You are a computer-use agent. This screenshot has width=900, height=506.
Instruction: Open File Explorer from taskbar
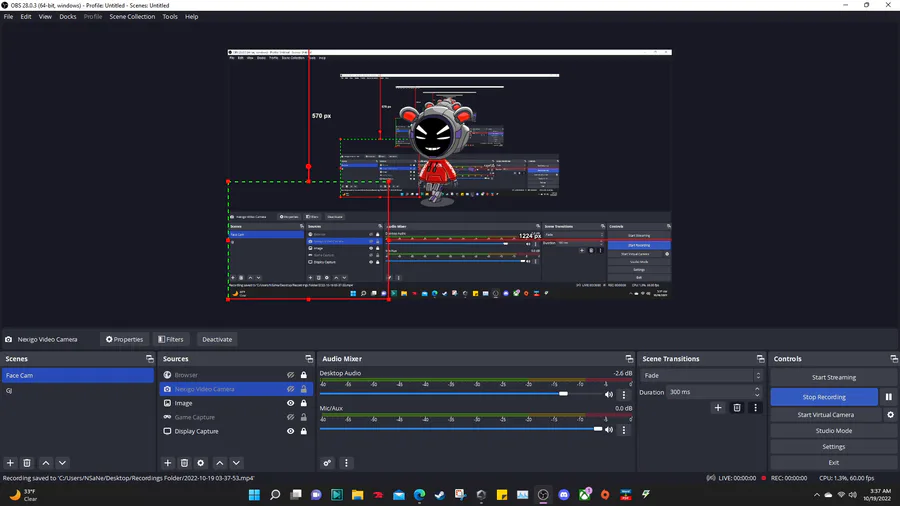point(358,495)
